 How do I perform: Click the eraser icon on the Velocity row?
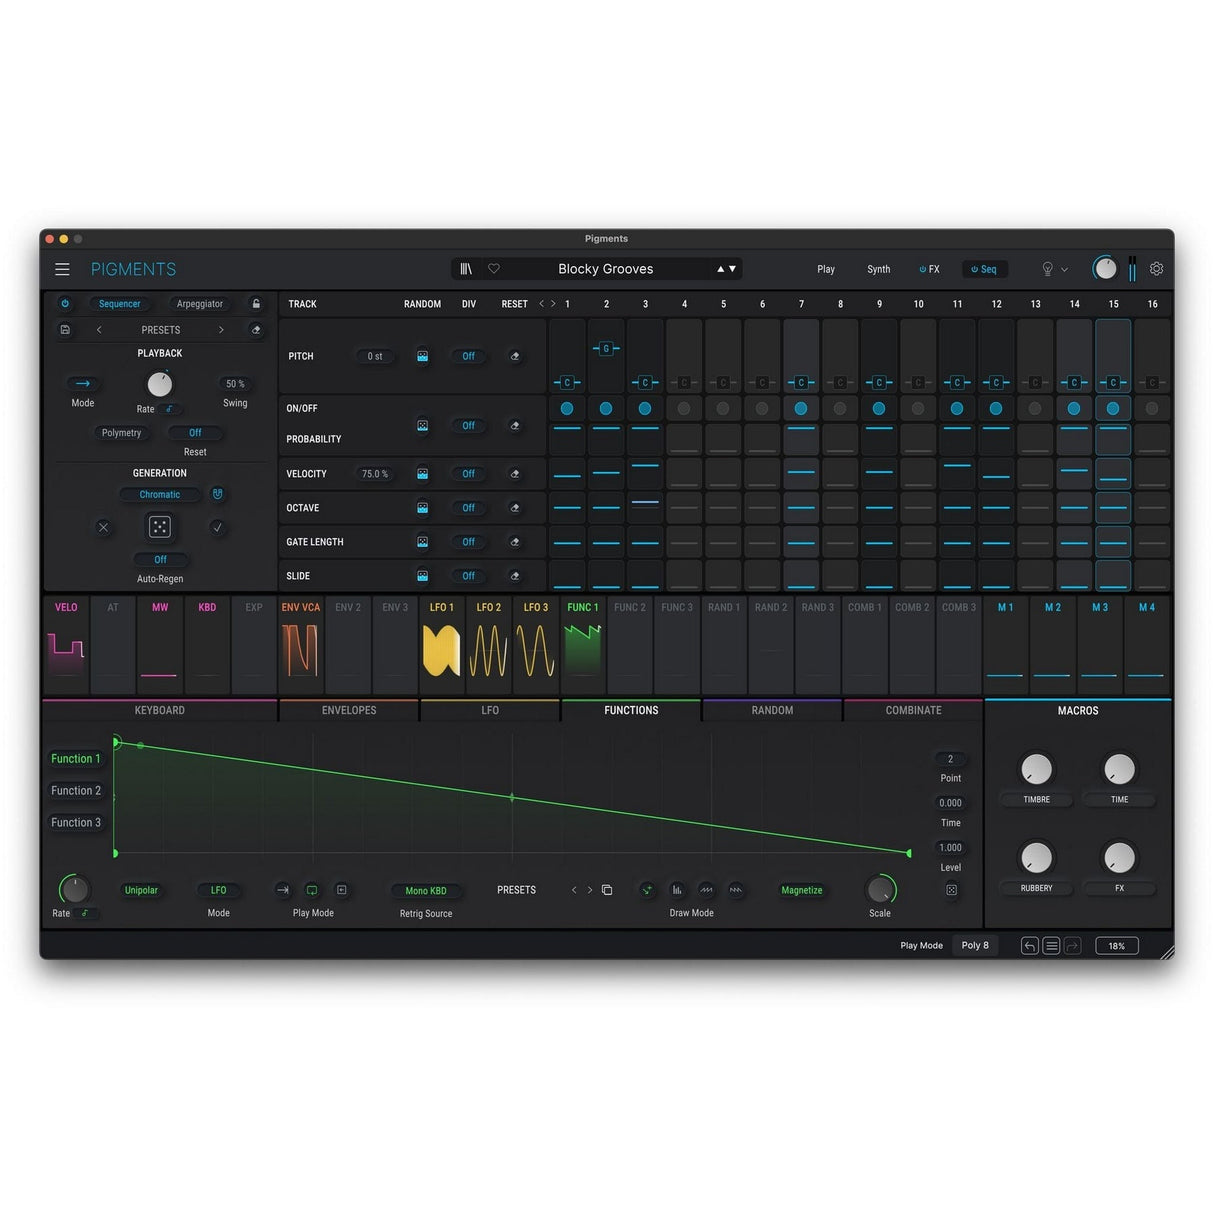(516, 473)
